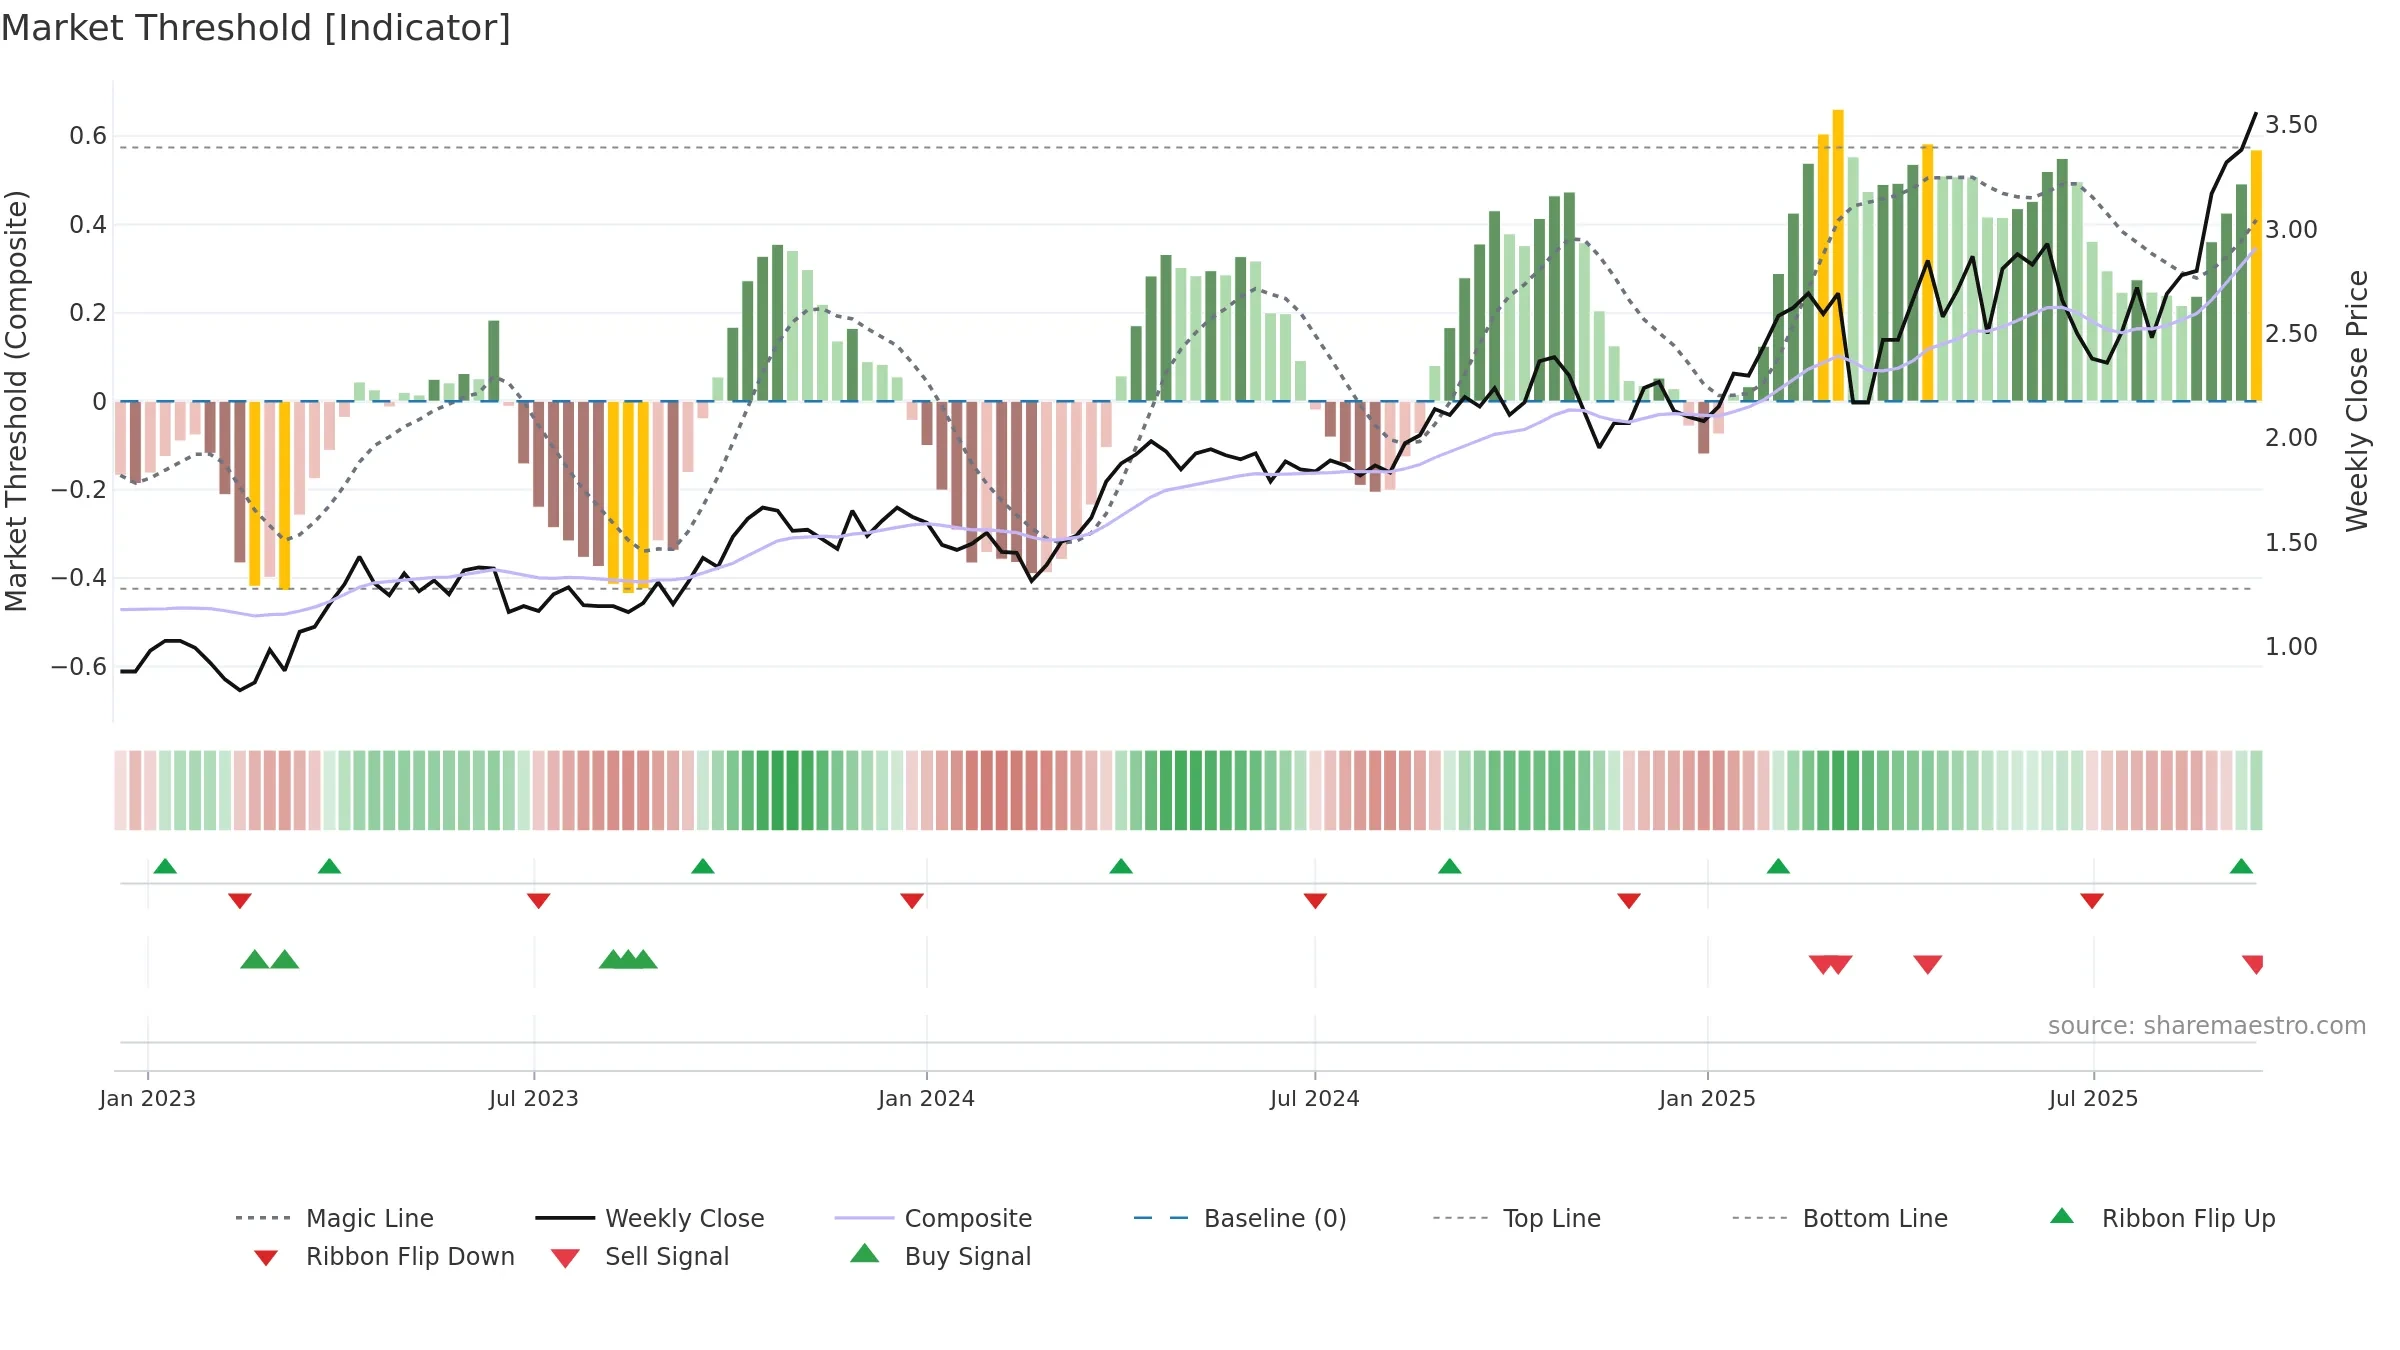
Task: Toggle the Magic Line legend entry
Action: tap(334, 1218)
